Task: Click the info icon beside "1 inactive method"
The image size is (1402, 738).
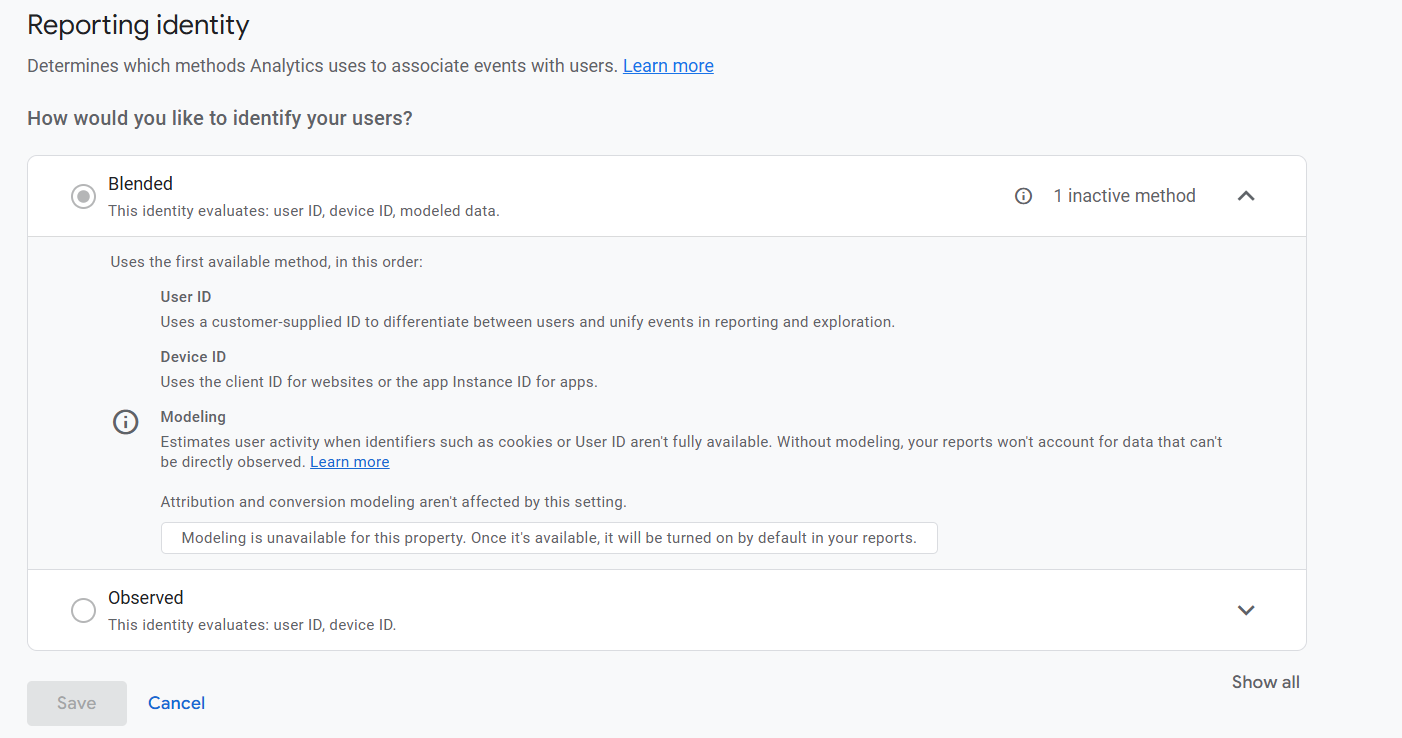Action: coord(1023,196)
